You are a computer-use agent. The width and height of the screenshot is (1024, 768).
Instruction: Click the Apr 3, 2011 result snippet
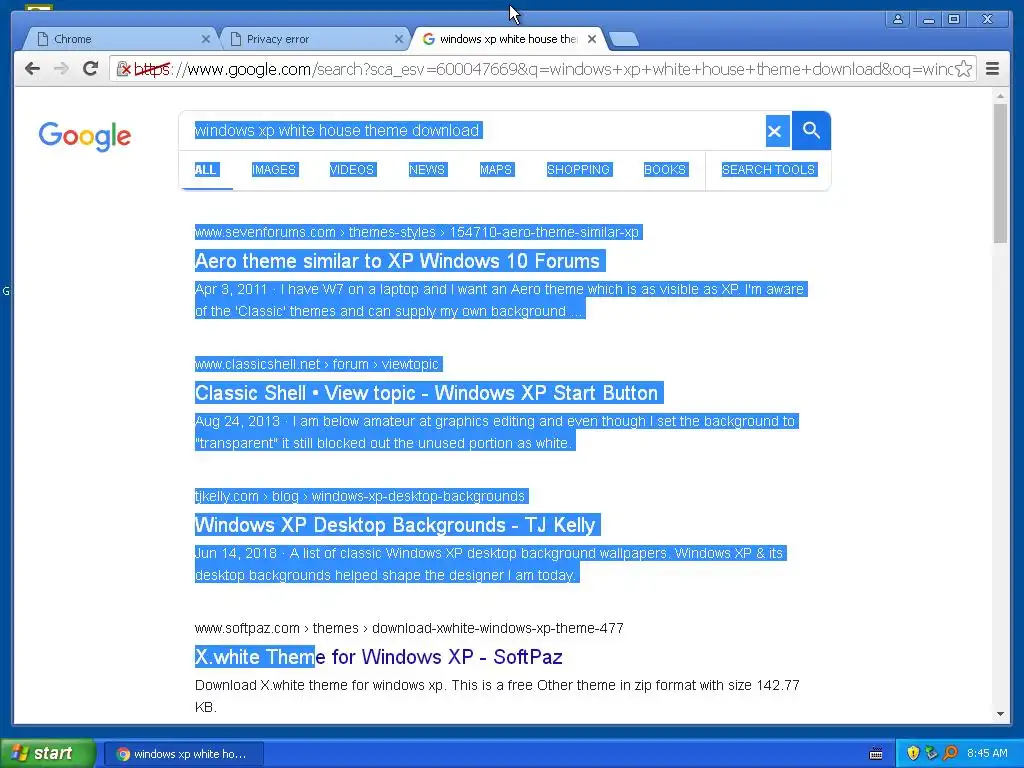(x=502, y=300)
